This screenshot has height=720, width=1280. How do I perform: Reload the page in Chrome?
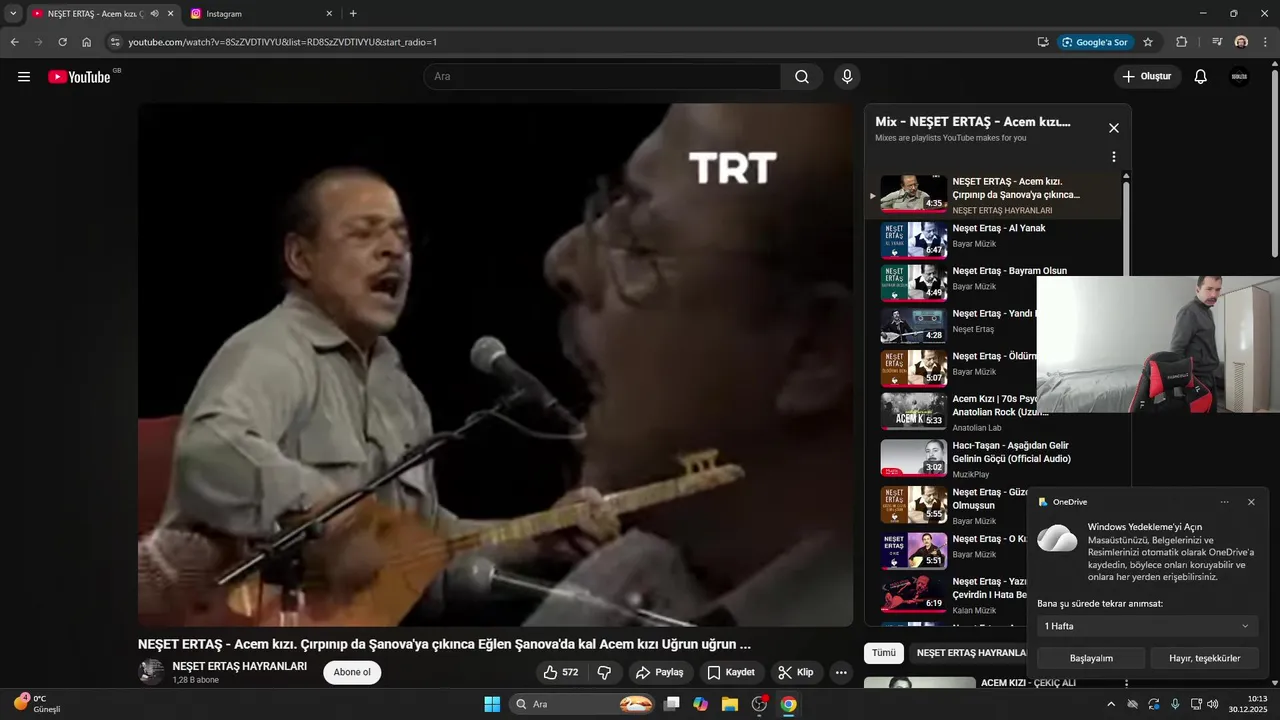click(62, 42)
